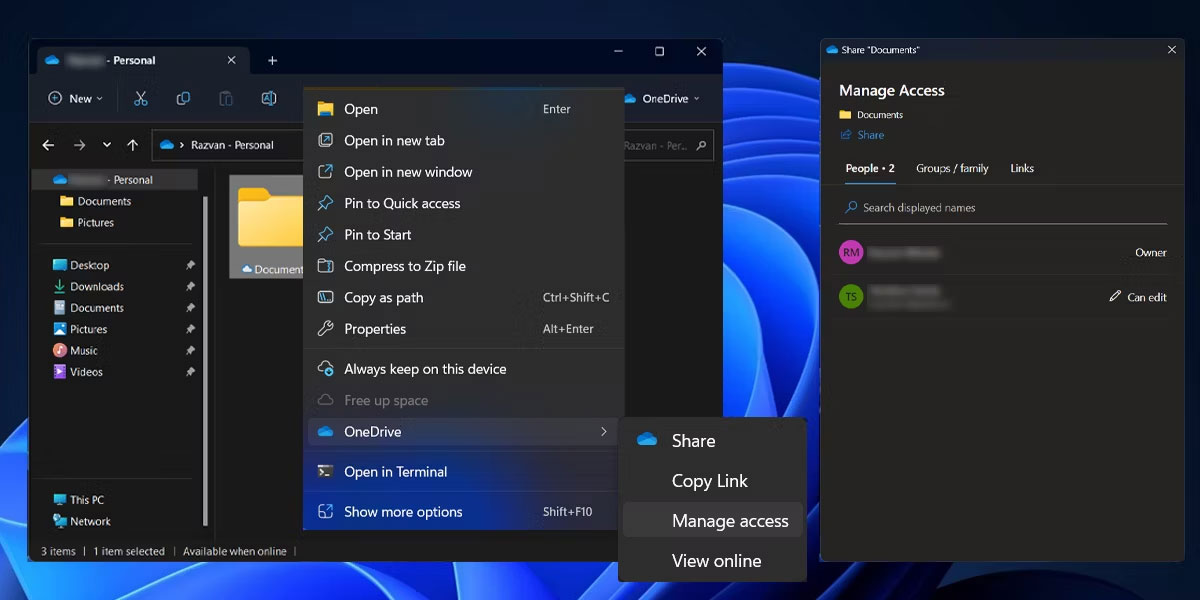
Task: Click the Copy icon in the File Explorer toolbar
Action: [183, 98]
